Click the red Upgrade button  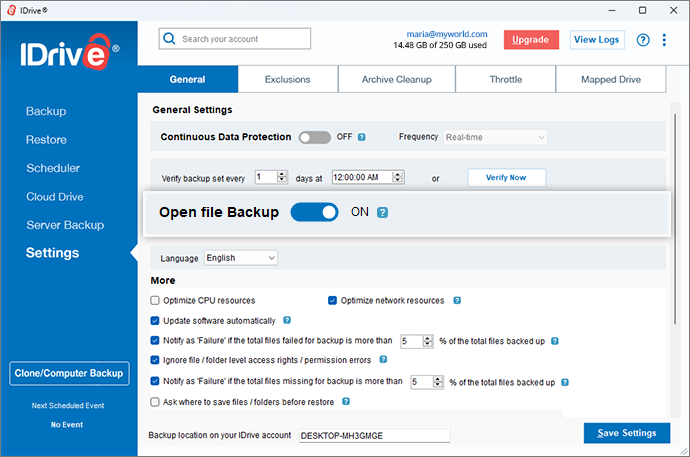click(531, 40)
